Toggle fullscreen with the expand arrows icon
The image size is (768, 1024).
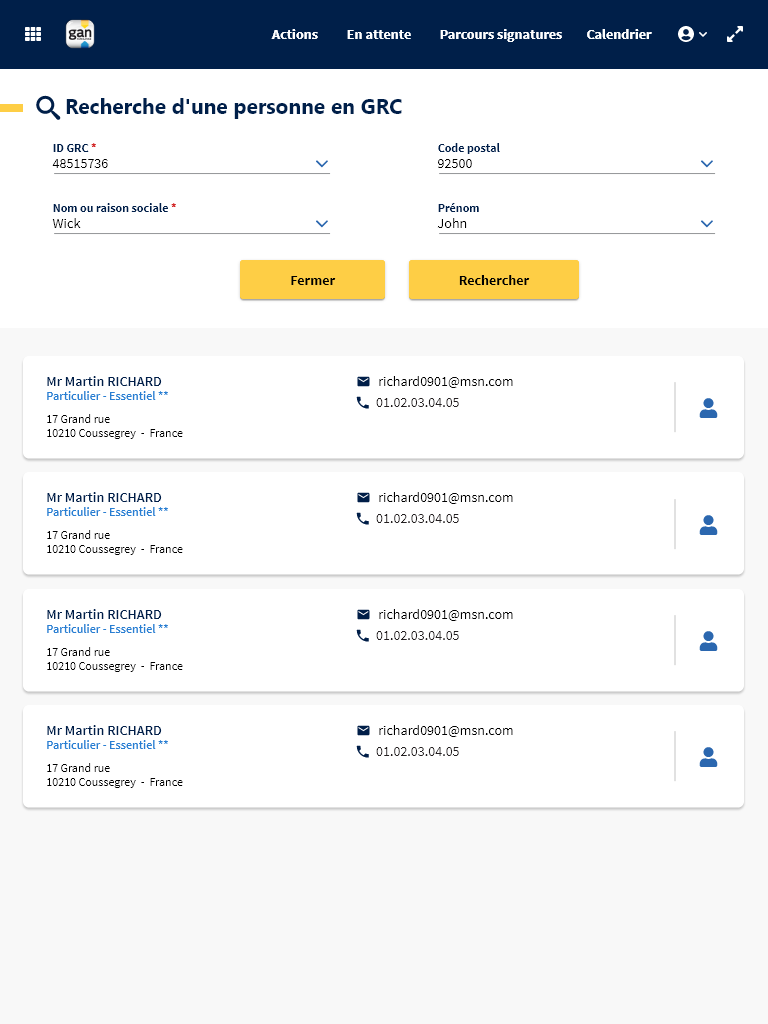735,34
